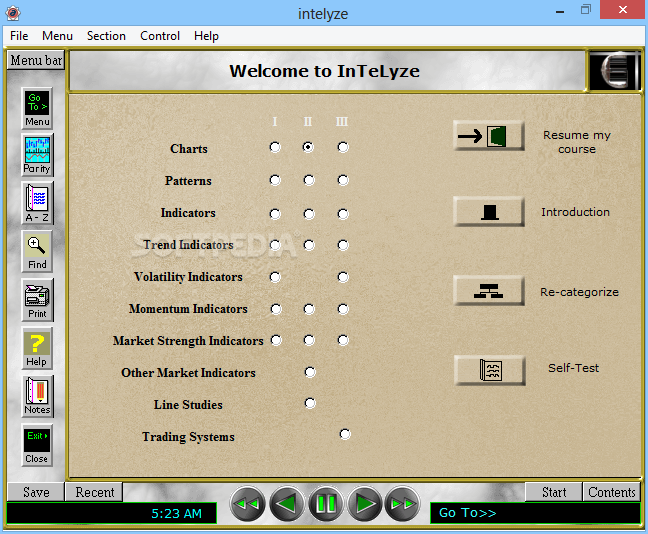
Task: Select Trend Indicators level II radio button
Action: [309, 245]
